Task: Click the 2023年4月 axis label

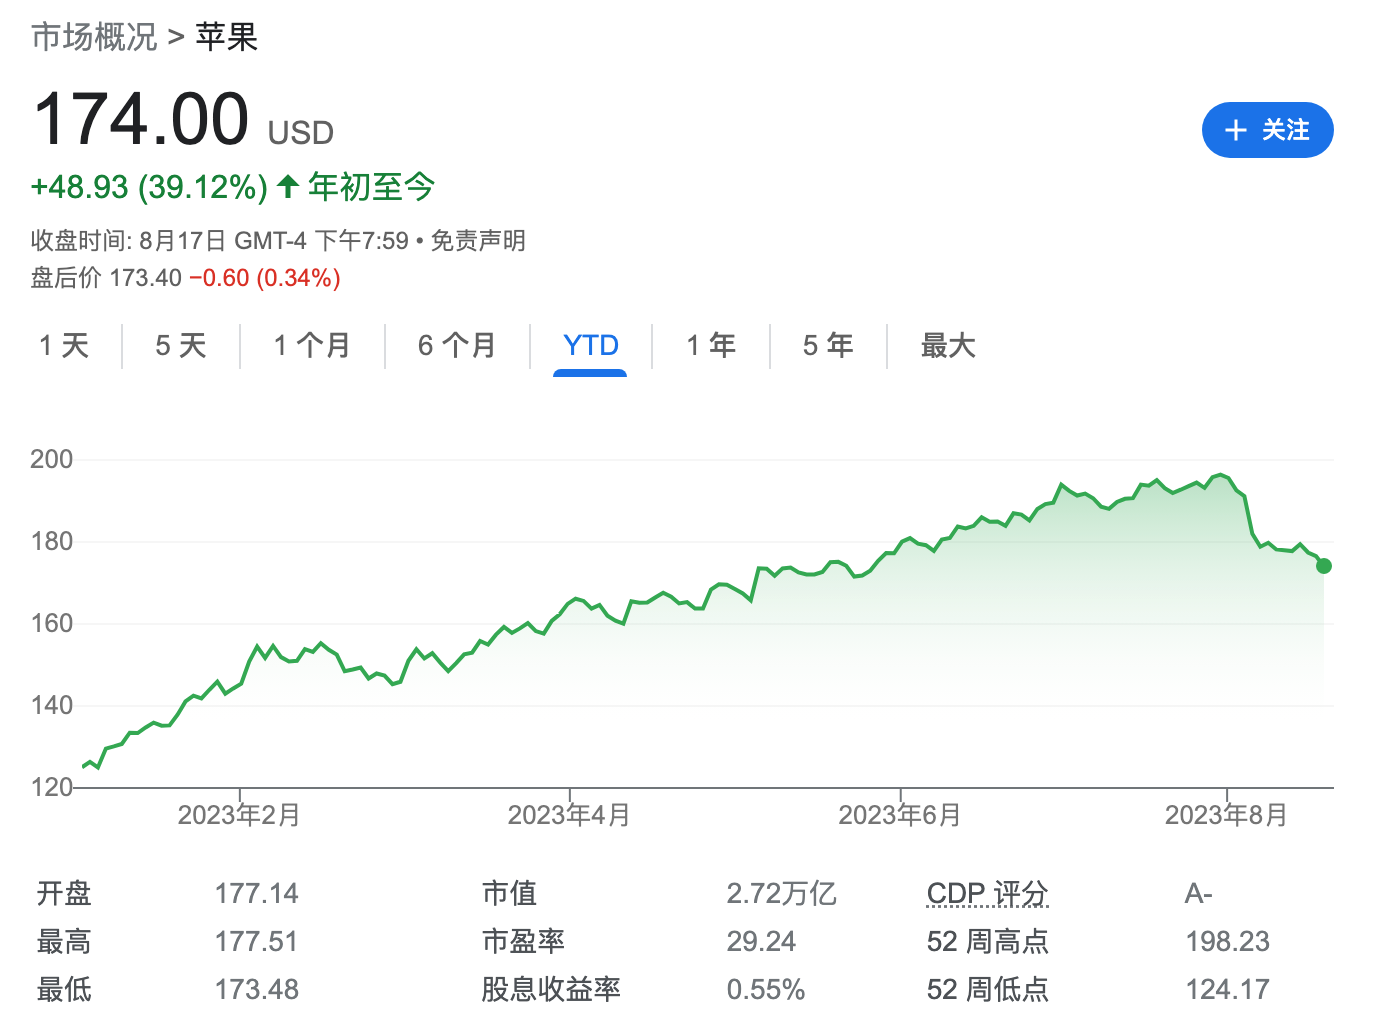Action: pos(569,815)
